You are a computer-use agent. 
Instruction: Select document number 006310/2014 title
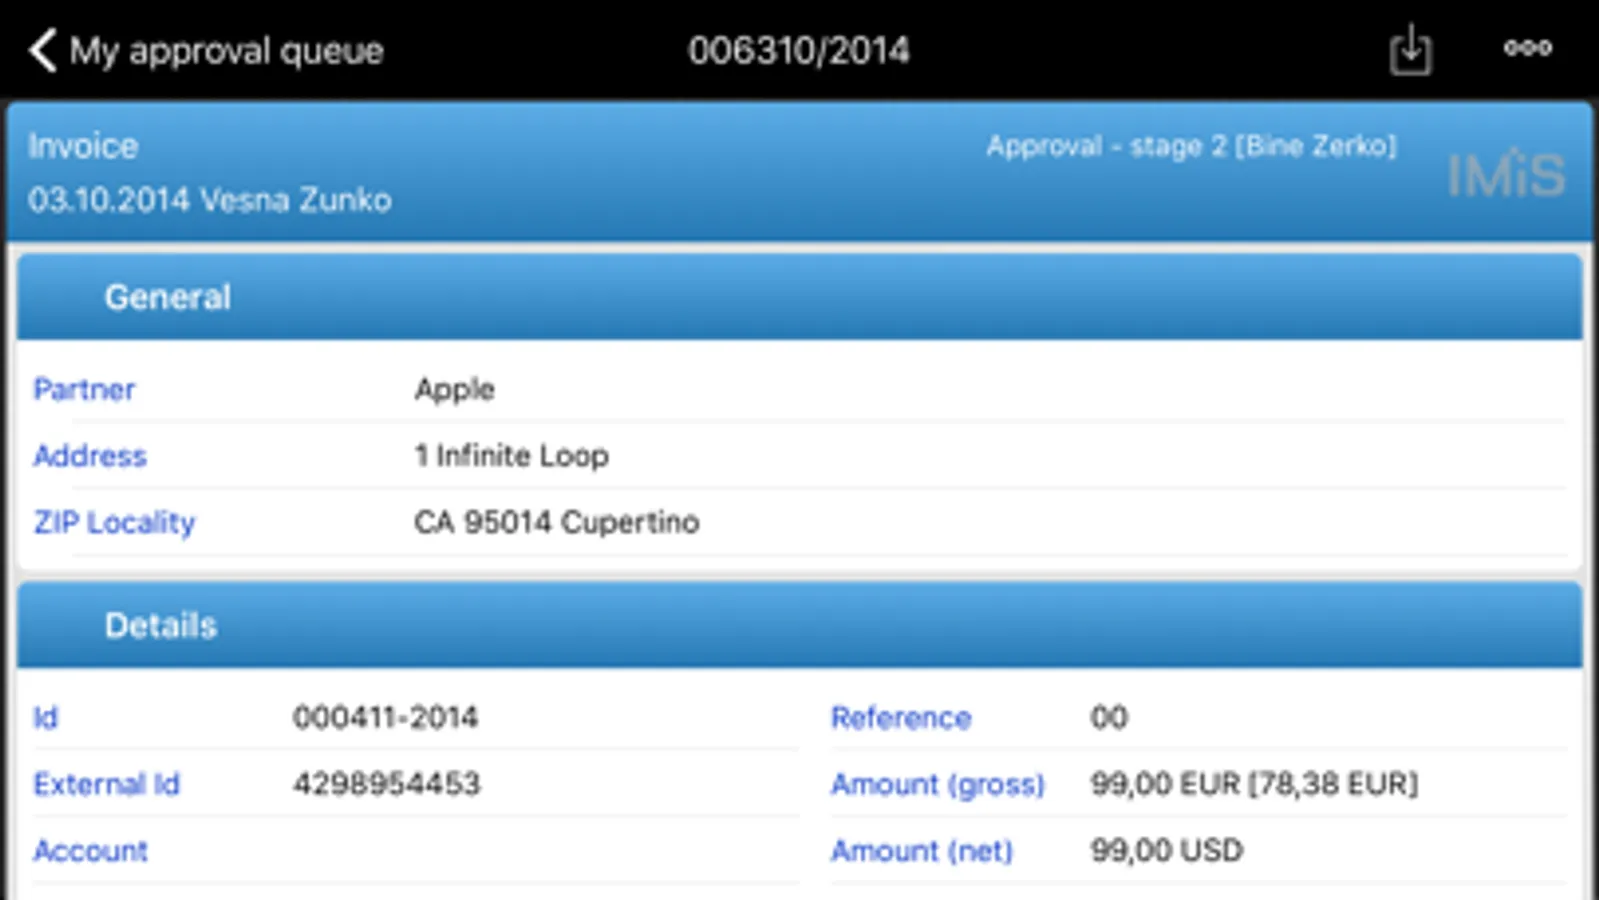(799, 50)
